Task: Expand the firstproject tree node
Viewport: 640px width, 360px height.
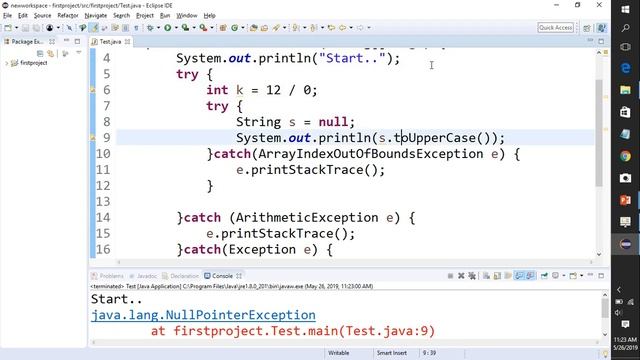Action: (6, 63)
